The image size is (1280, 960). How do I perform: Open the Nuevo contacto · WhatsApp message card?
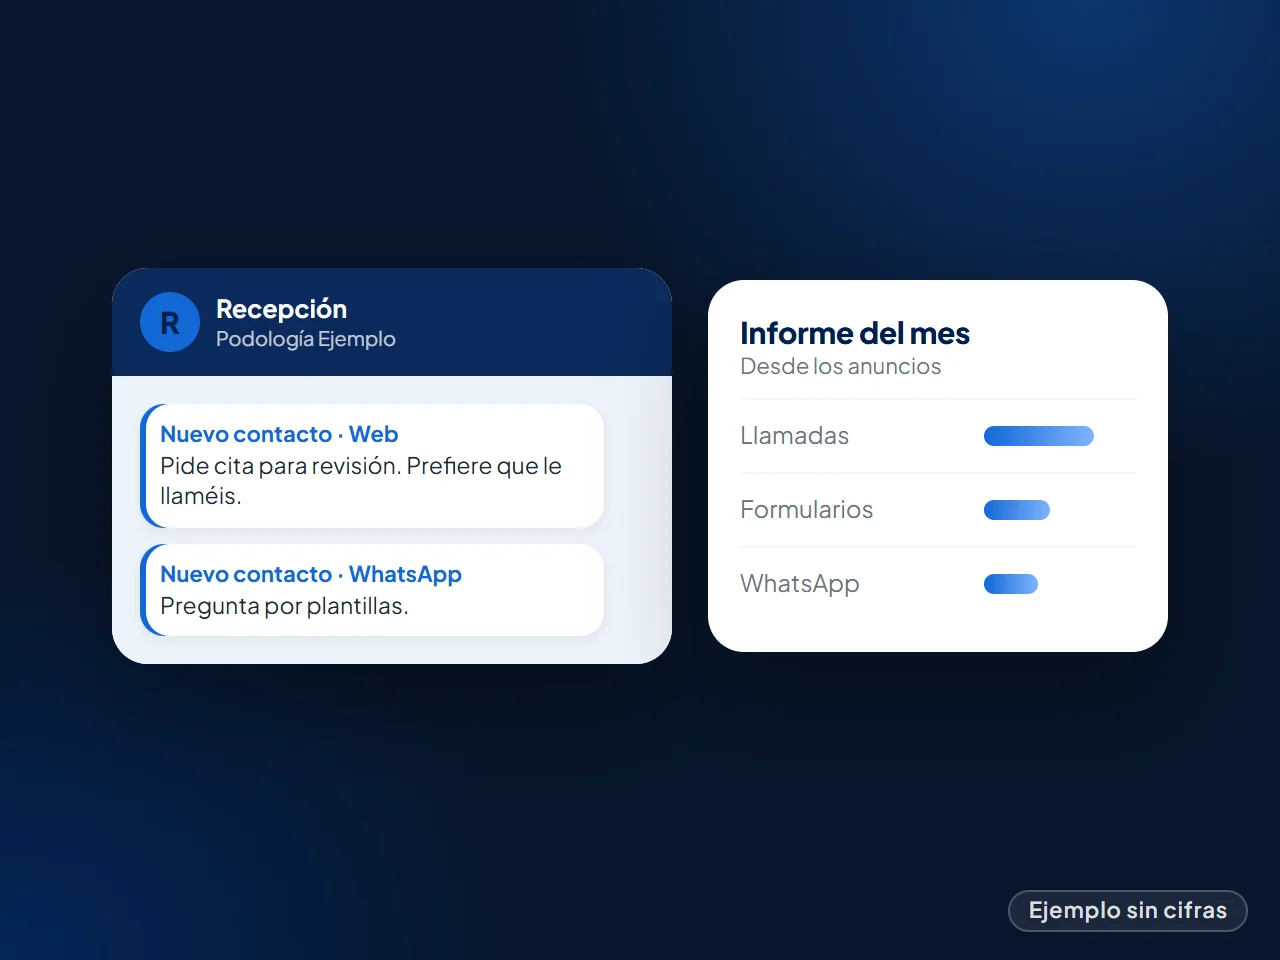click(x=372, y=590)
